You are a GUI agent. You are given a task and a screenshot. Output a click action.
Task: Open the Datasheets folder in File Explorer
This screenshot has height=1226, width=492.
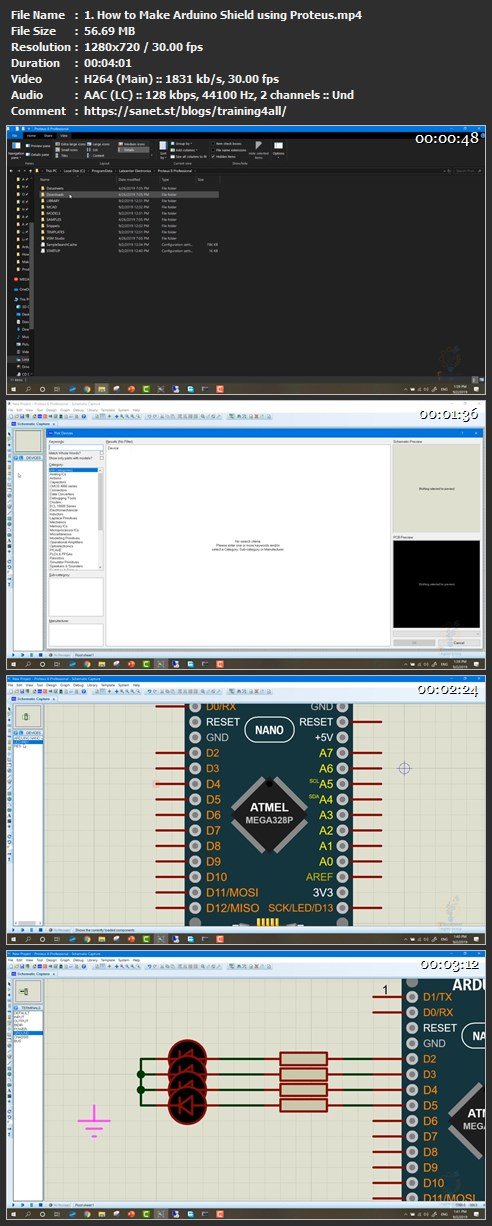click(x=56, y=188)
